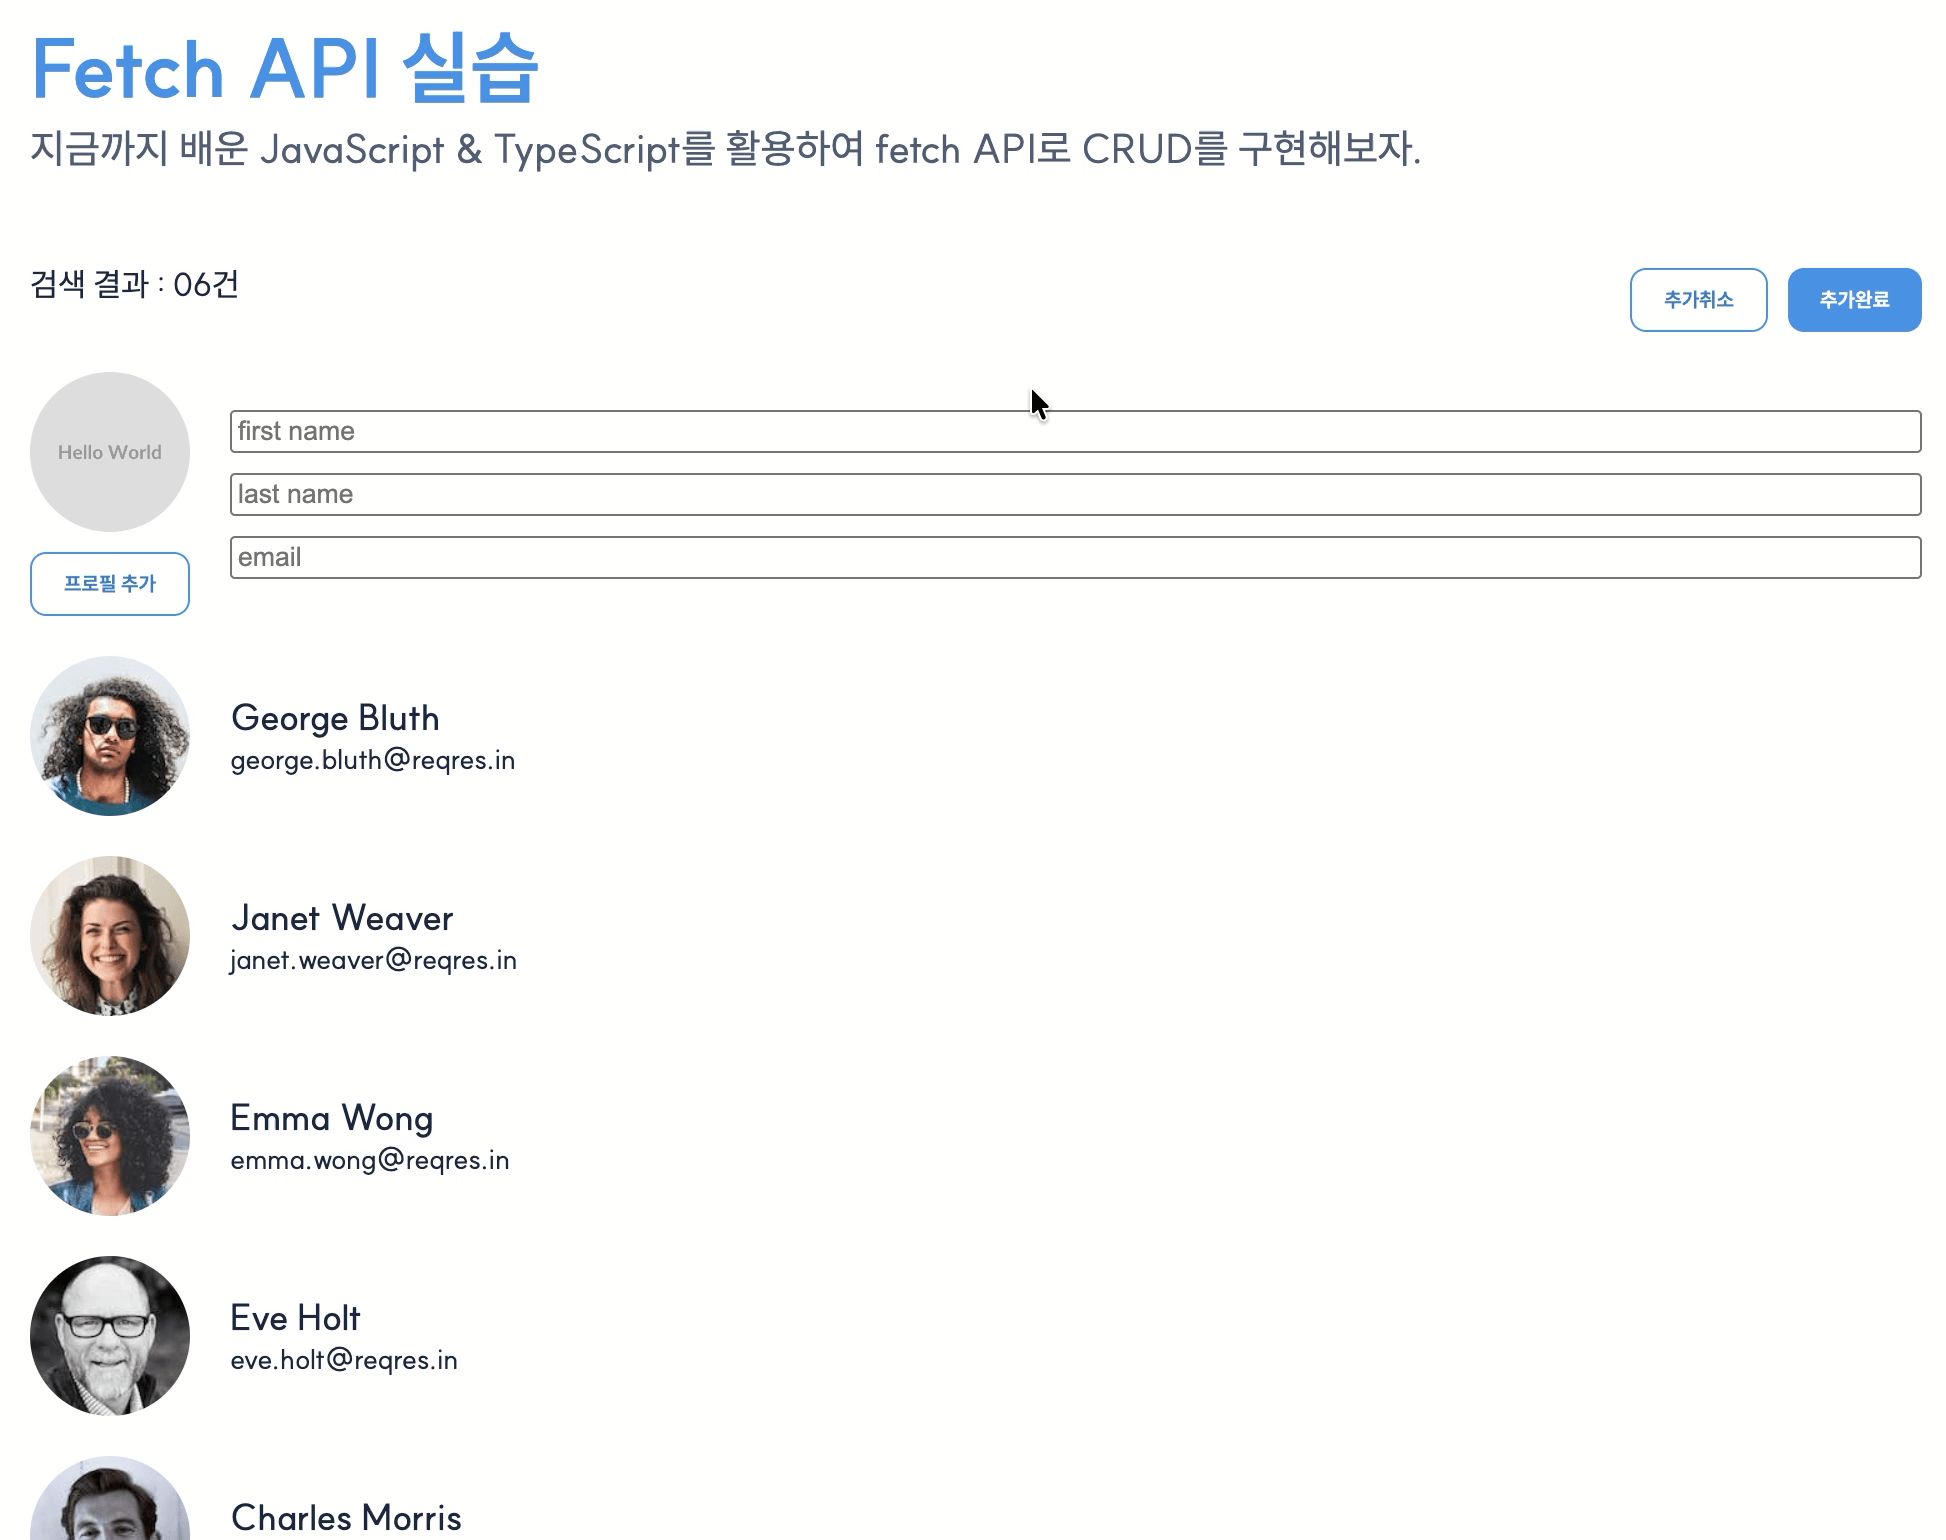The height and width of the screenshot is (1540, 1946).
Task: Click the 프로필 추가 button
Action: coord(110,584)
